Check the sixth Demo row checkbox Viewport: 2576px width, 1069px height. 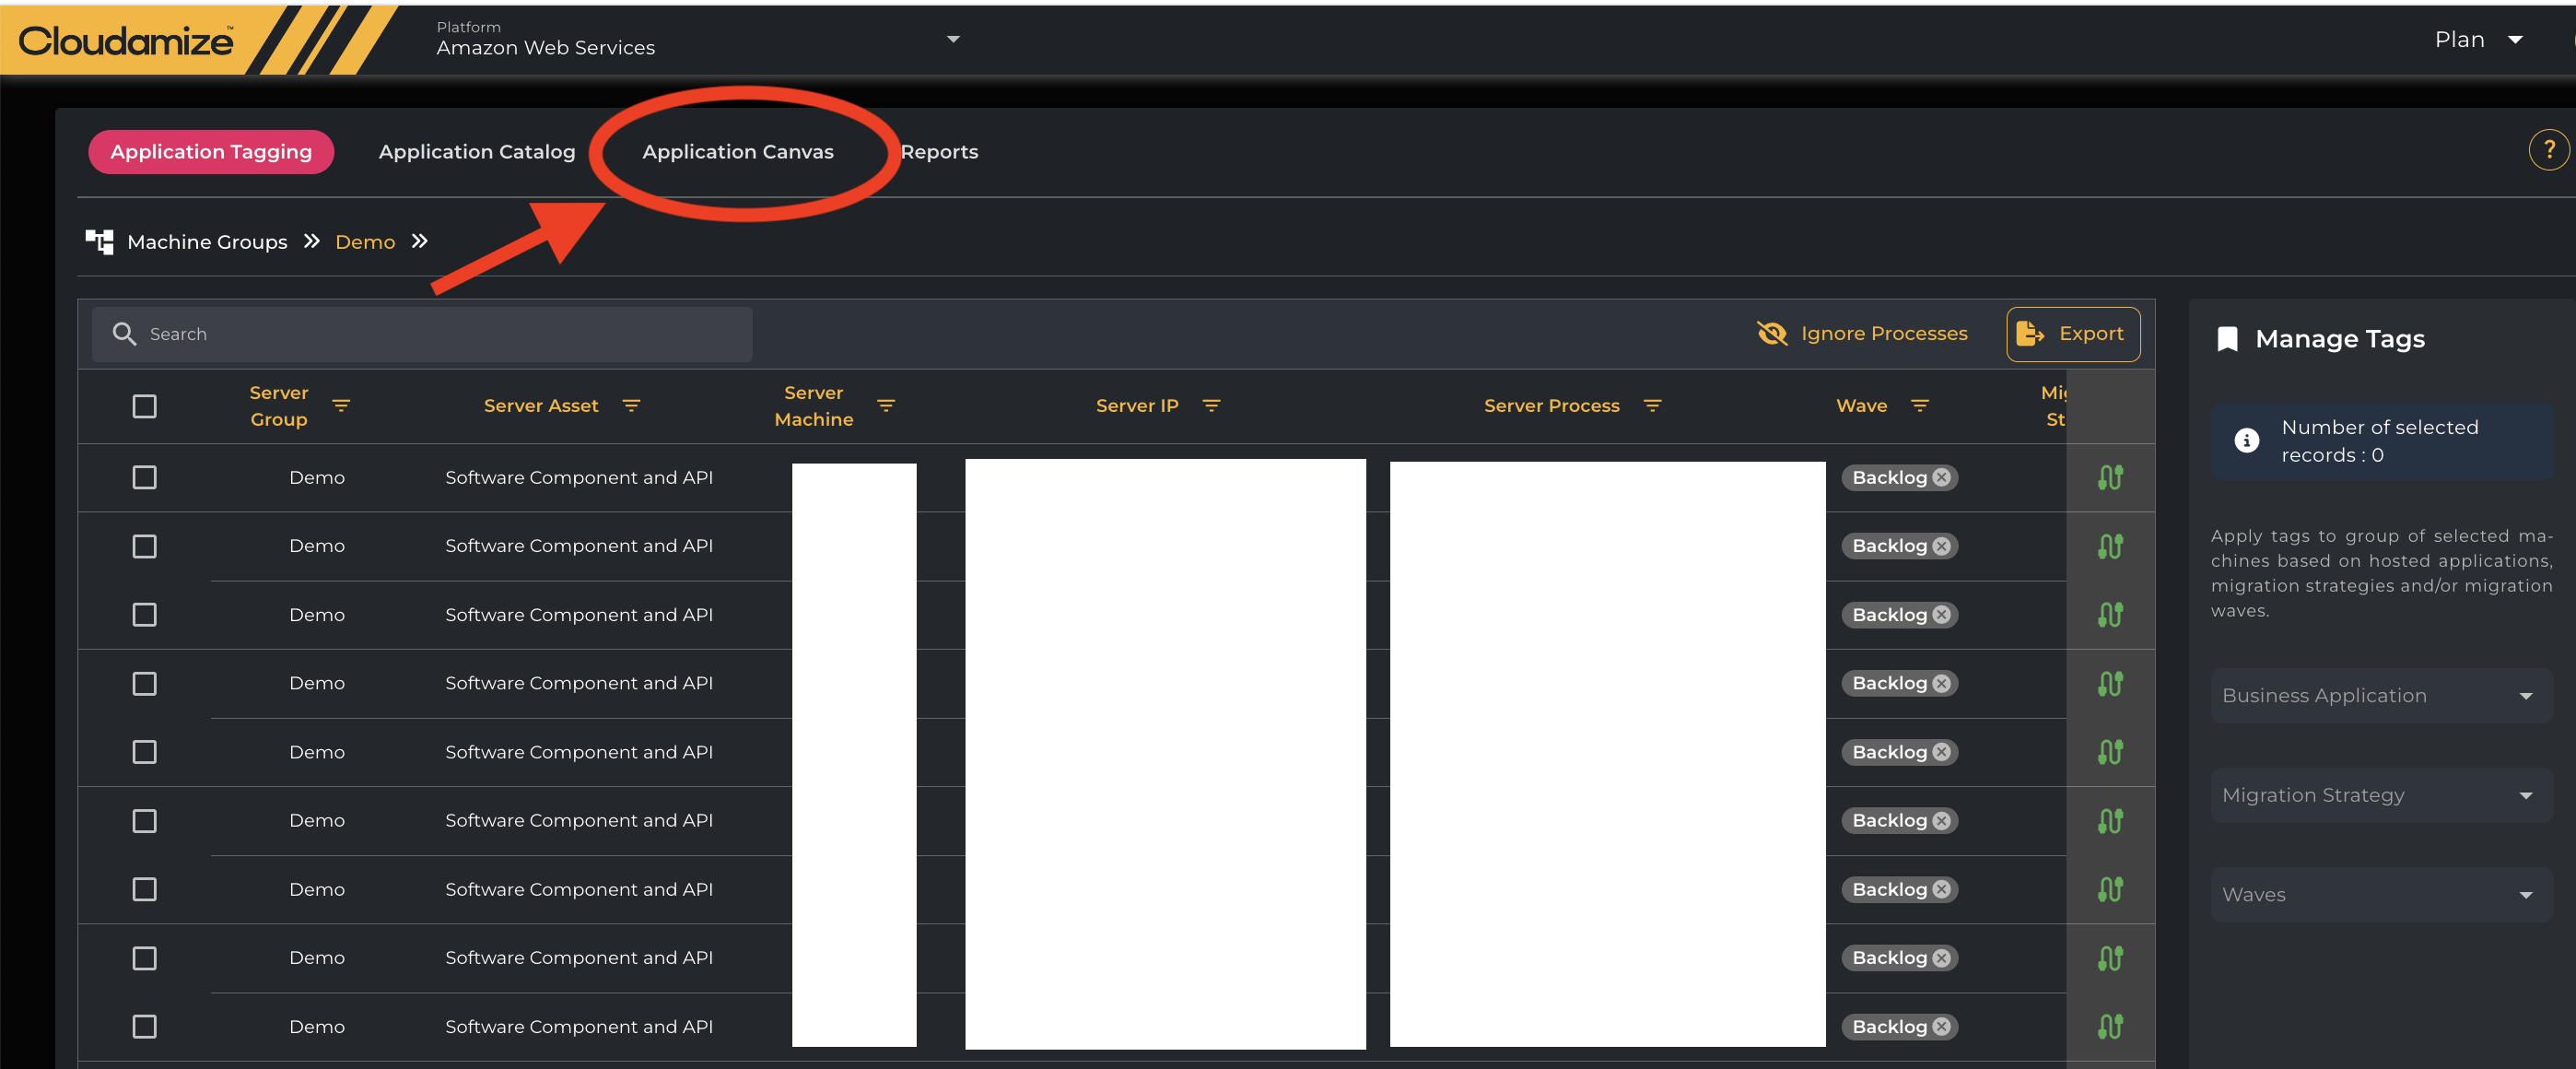coord(145,821)
